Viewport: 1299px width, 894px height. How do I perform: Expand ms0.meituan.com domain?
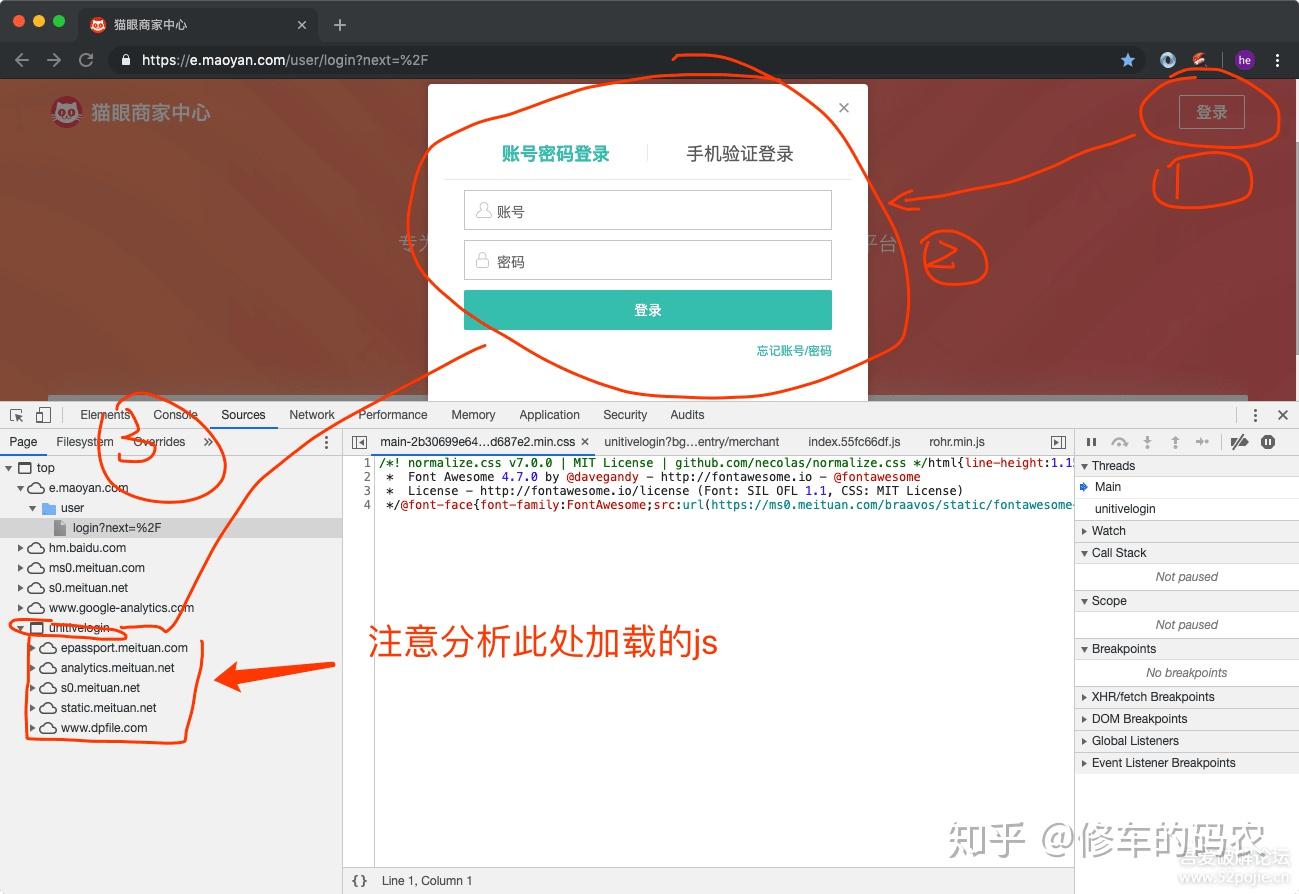tap(21, 568)
